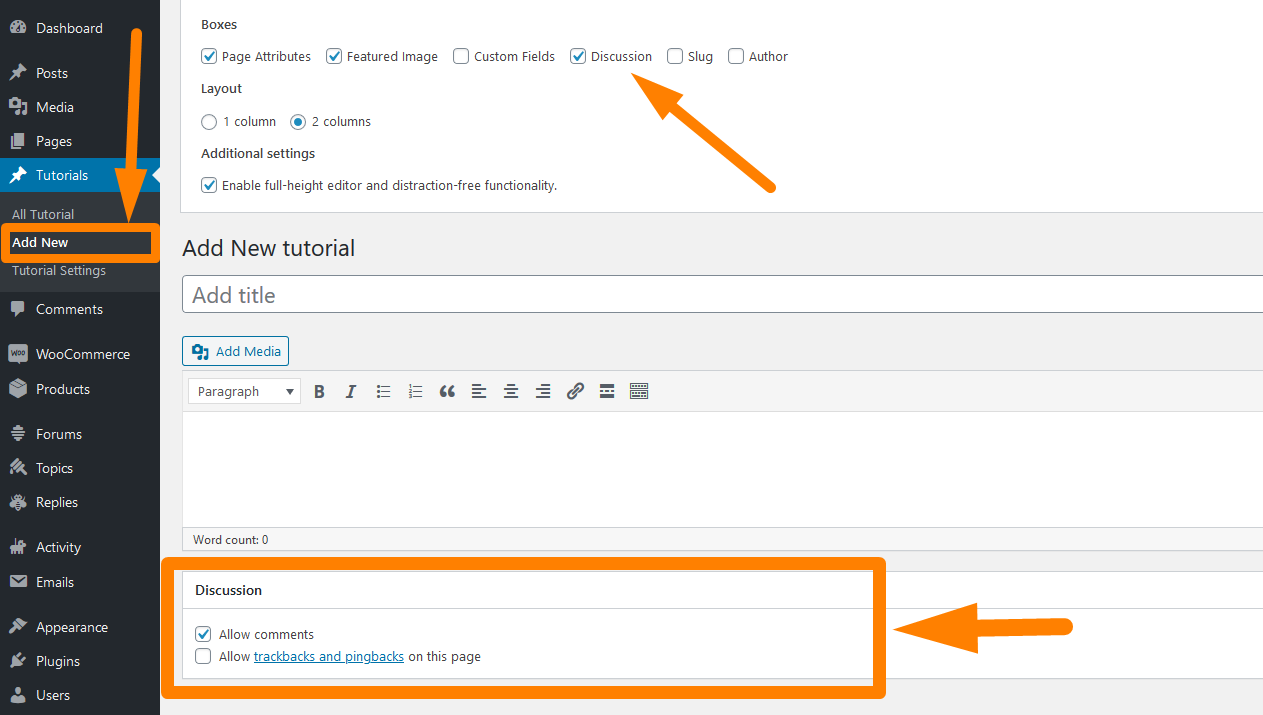Enable the Author box
Screen dimensions: 1263x715
click(x=736, y=56)
